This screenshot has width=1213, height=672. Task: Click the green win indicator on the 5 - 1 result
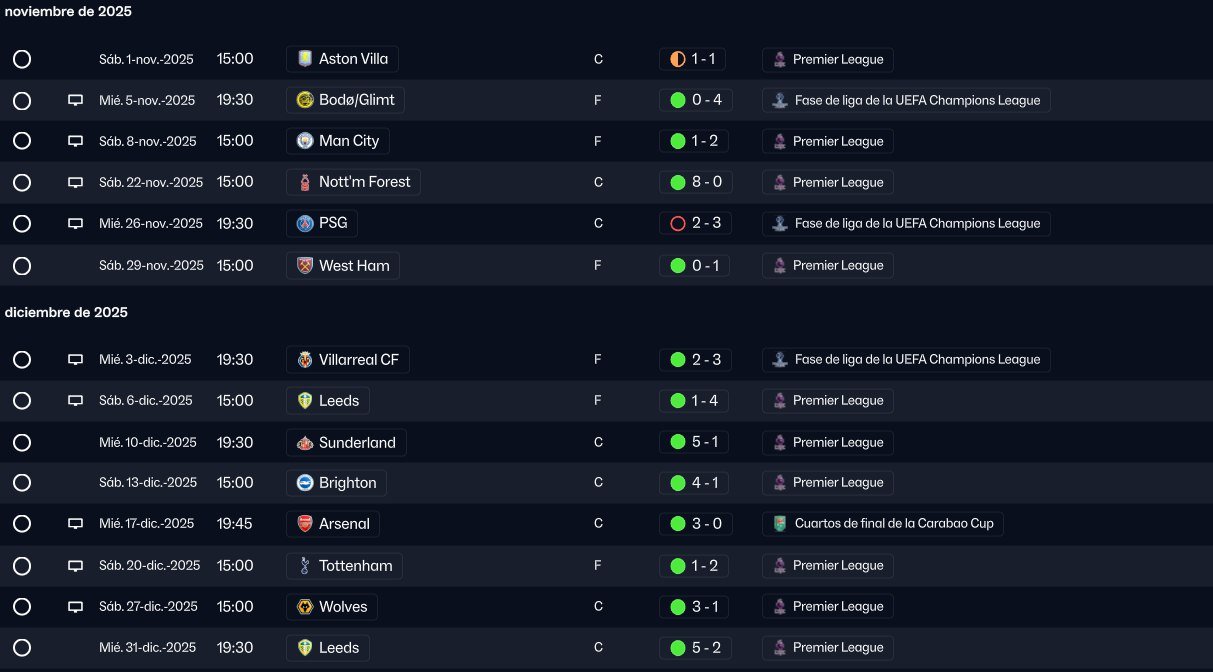(678, 442)
